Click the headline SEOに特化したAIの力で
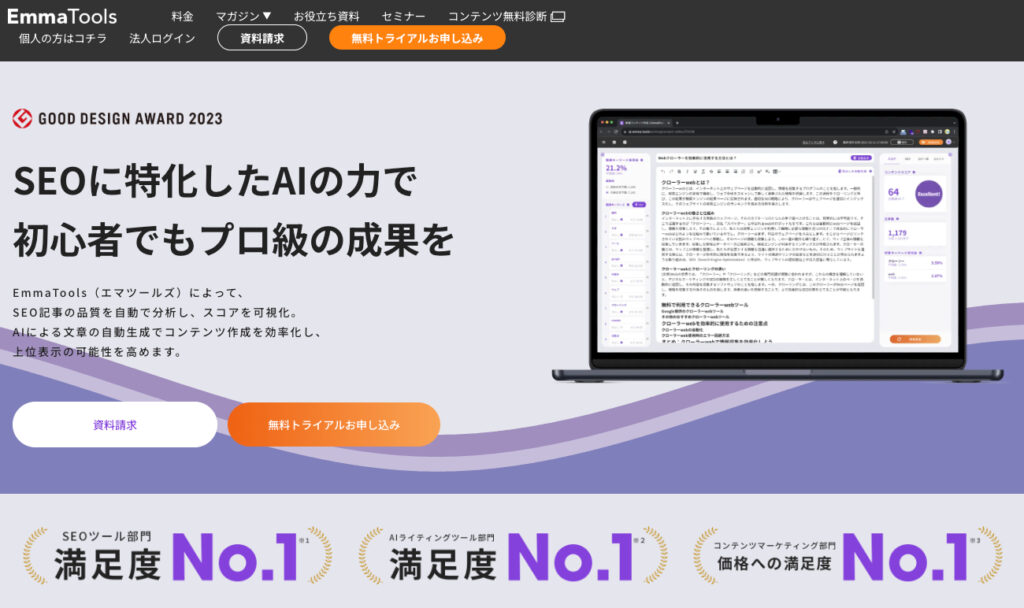The width and height of the screenshot is (1024, 608). [215, 181]
